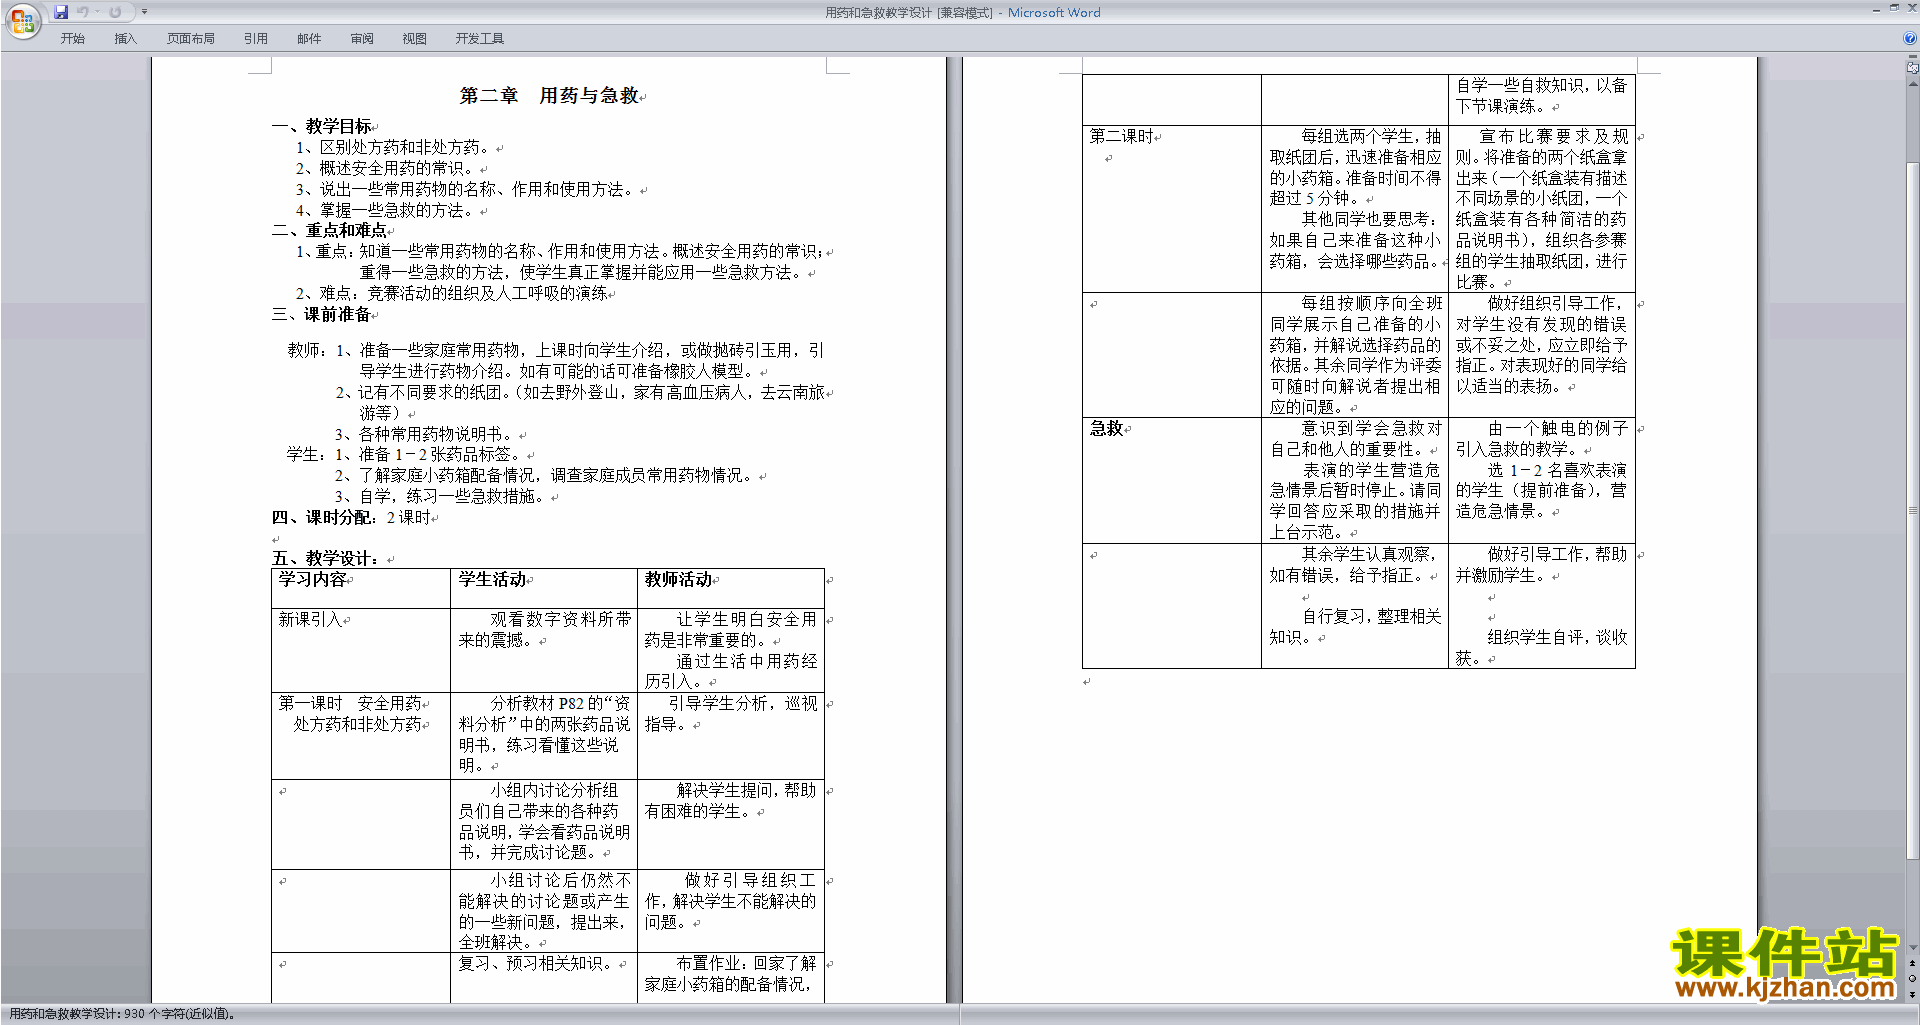This screenshot has width=1920, height=1025.
Task: Click the line 3、各种常用药物说明书
Action: (425, 434)
